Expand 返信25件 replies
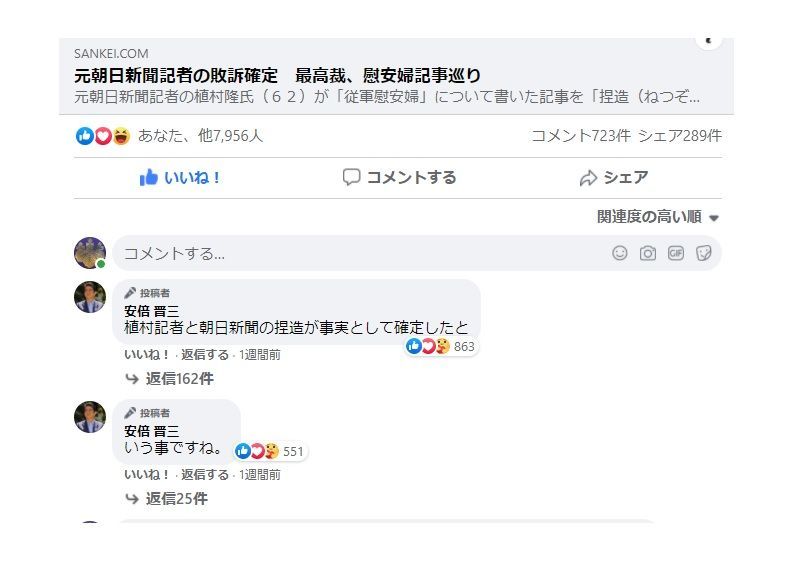Image resolution: width=799 pixels, height=570 pixels. click(167, 499)
